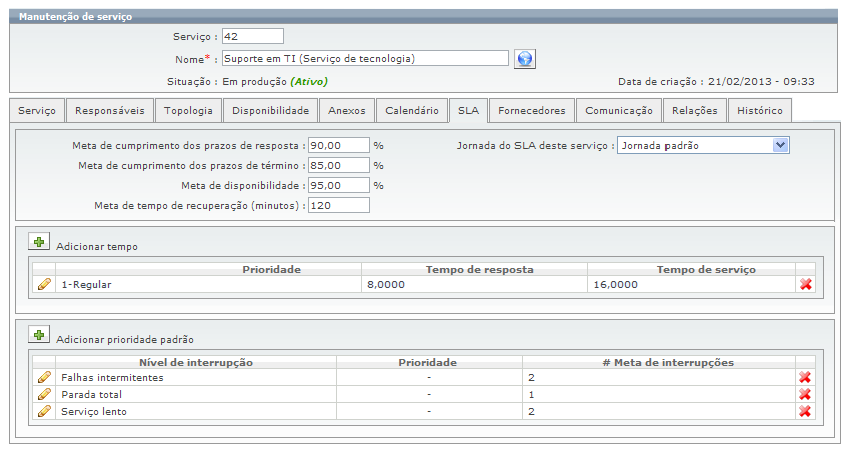Open the Jornada do SLA dropdown
This screenshot has width=843, height=449.
coord(781,145)
